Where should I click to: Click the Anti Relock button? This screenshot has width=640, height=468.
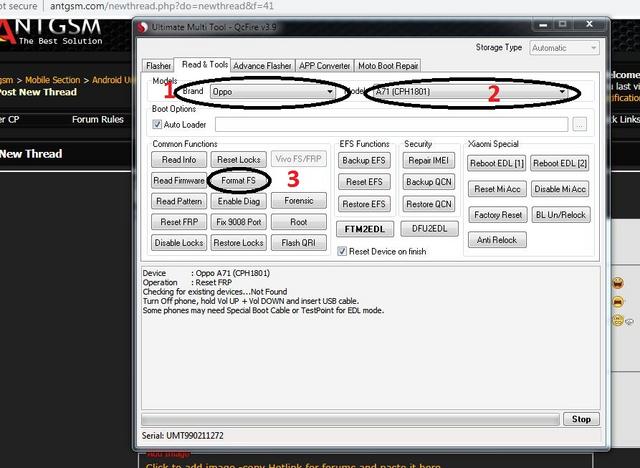coord(497,240)
